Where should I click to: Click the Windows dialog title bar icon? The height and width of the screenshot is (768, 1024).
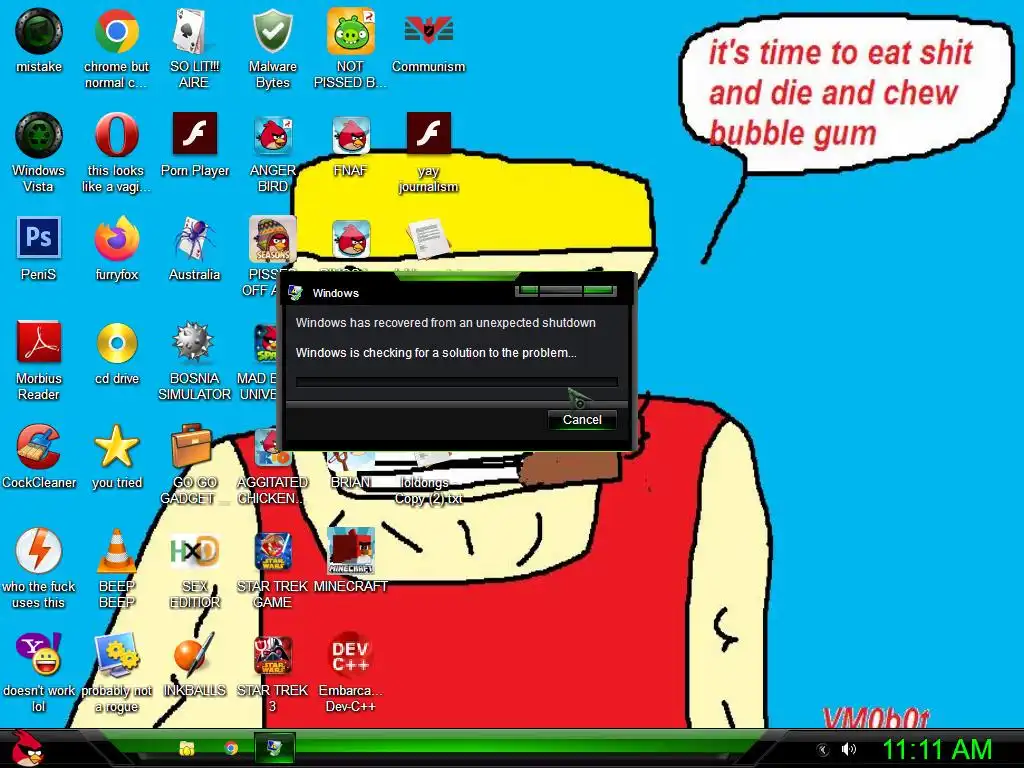(x=296, y=293)
